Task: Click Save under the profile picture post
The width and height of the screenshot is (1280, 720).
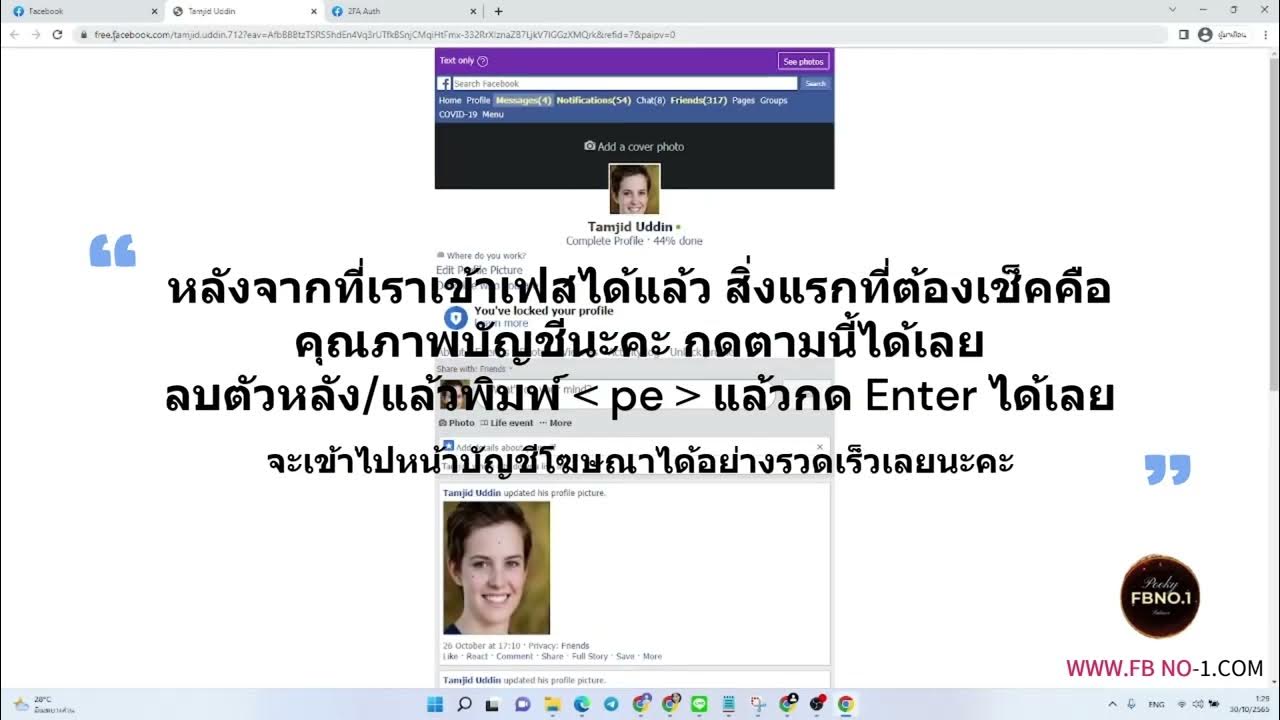Action: [x=625, y=656]
